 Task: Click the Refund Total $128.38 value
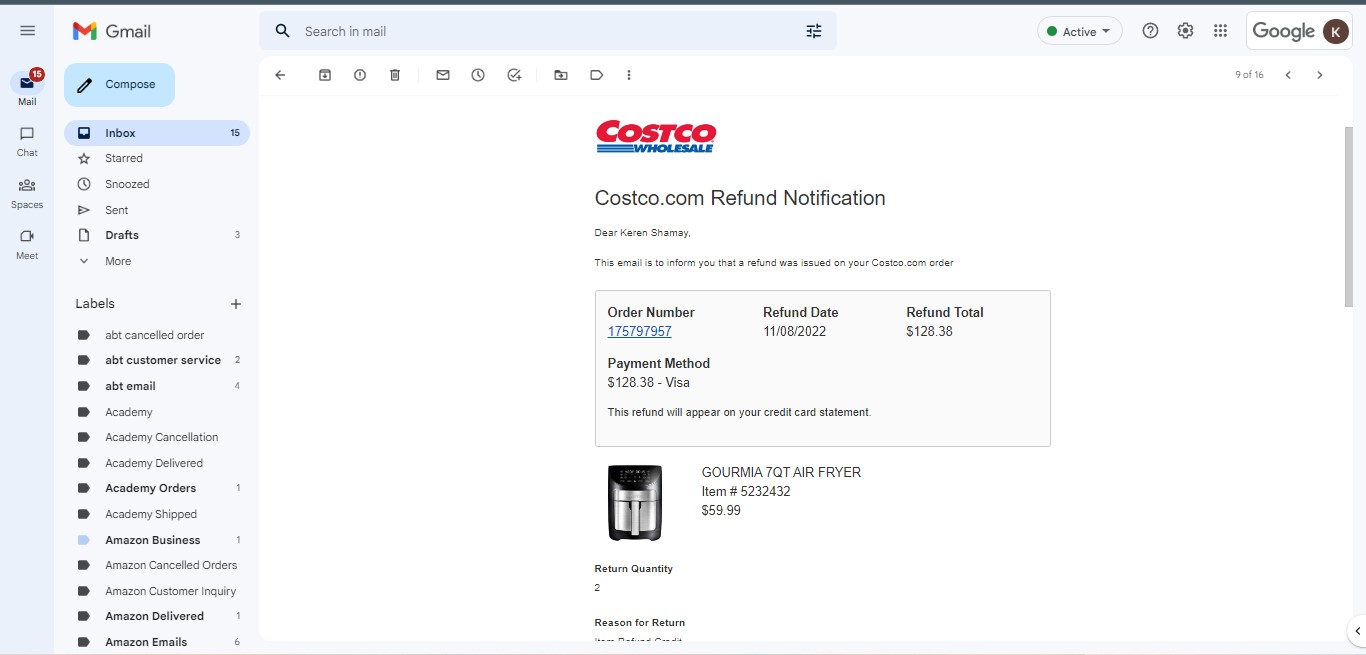pos(930,331)
